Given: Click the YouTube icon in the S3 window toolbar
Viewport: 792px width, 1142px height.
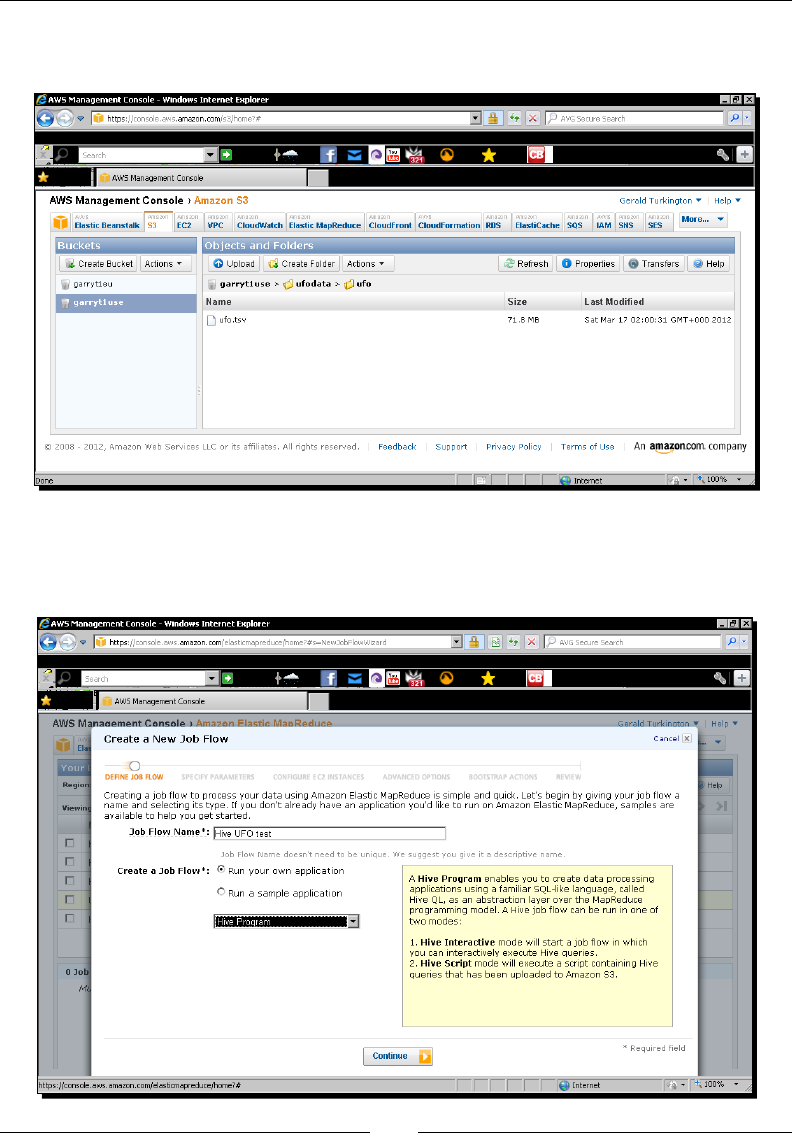Looking at the screenshot, I should 393,154.
